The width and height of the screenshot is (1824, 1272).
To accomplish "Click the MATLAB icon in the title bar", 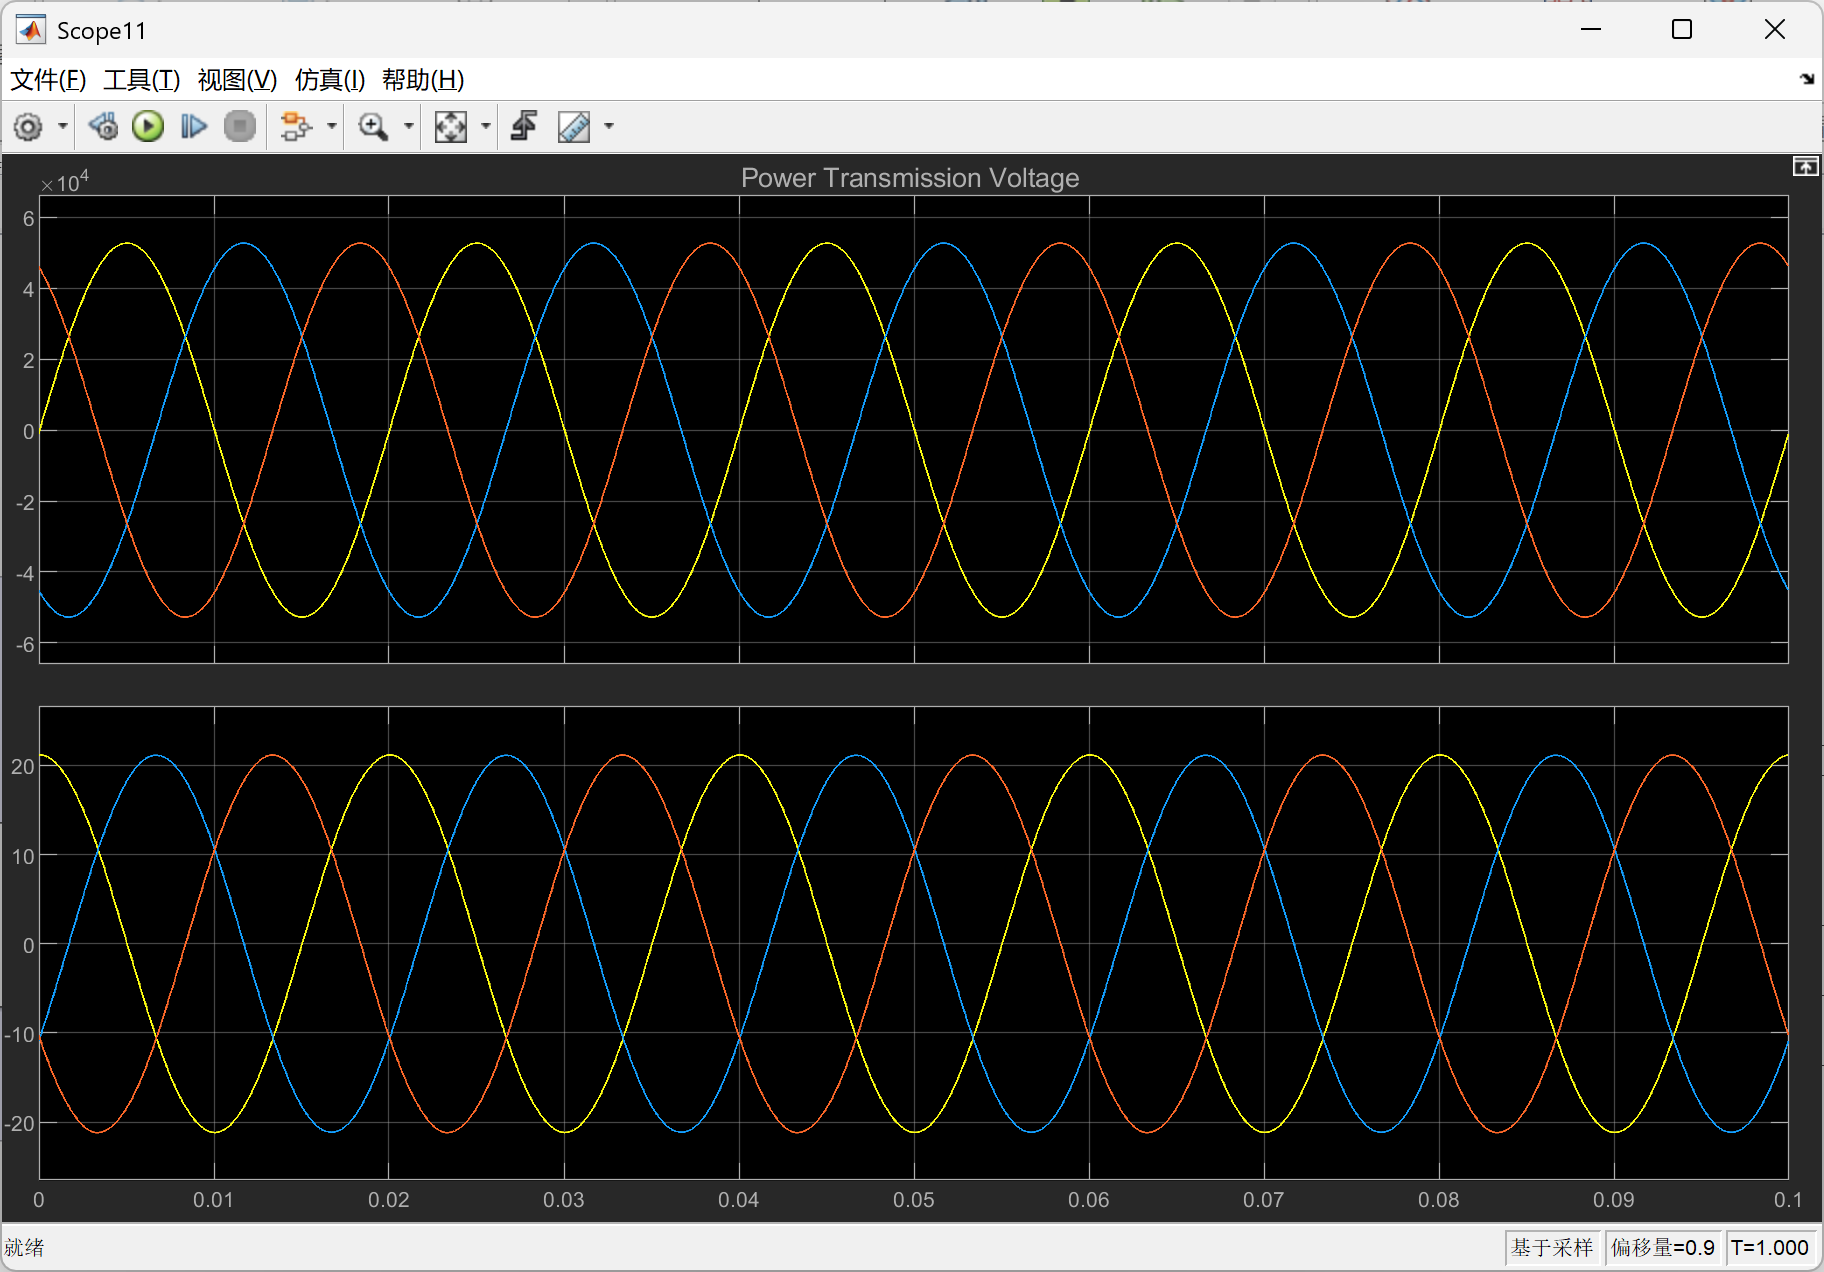I will [31, 30].
